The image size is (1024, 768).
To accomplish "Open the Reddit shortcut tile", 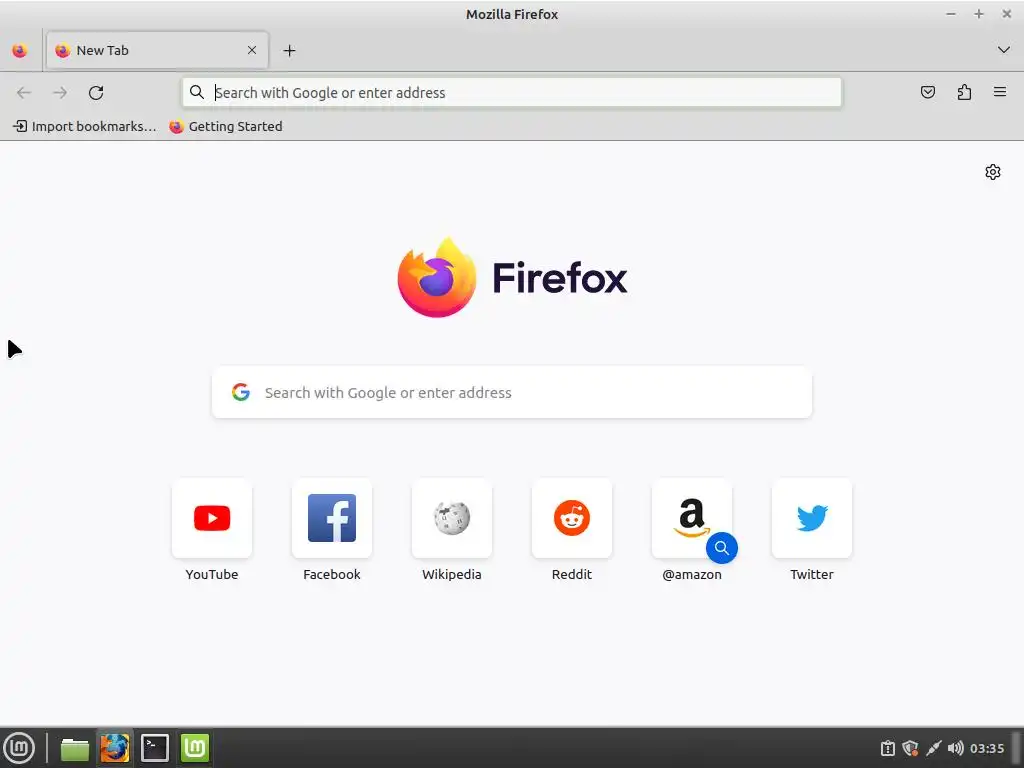I will point(572,518).
